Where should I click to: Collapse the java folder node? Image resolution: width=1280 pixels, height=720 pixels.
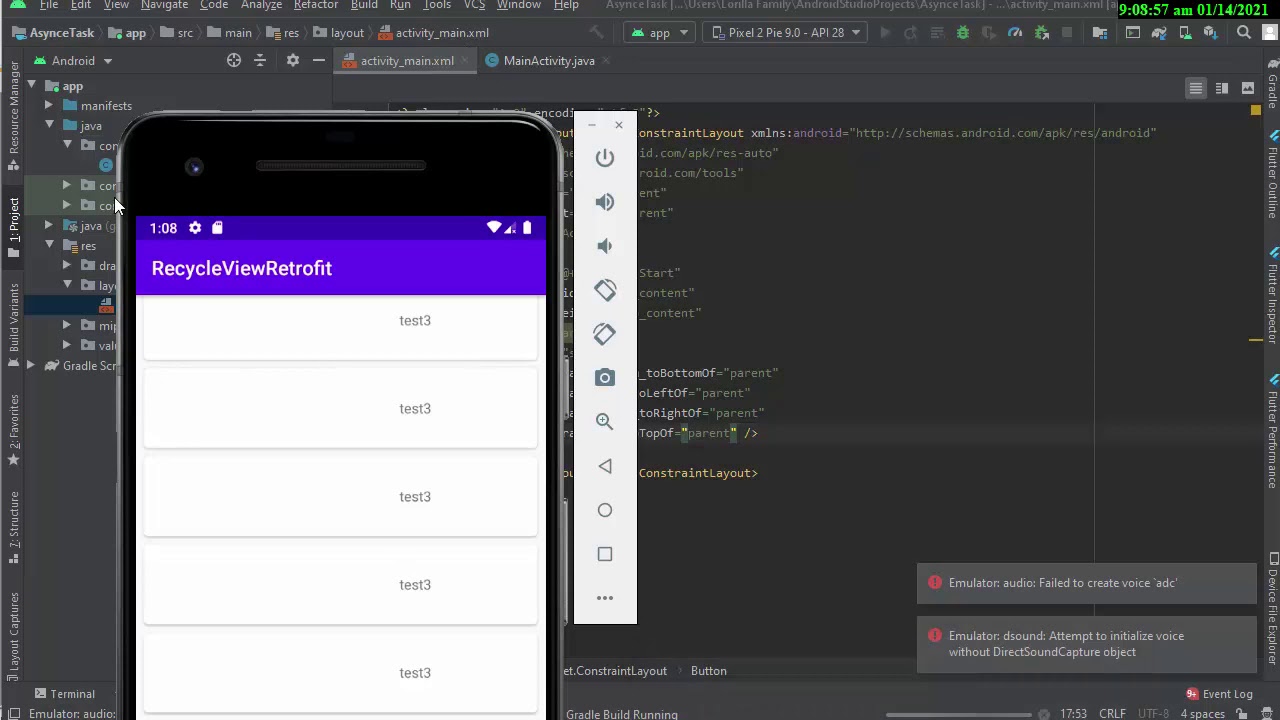click(49, 126)
